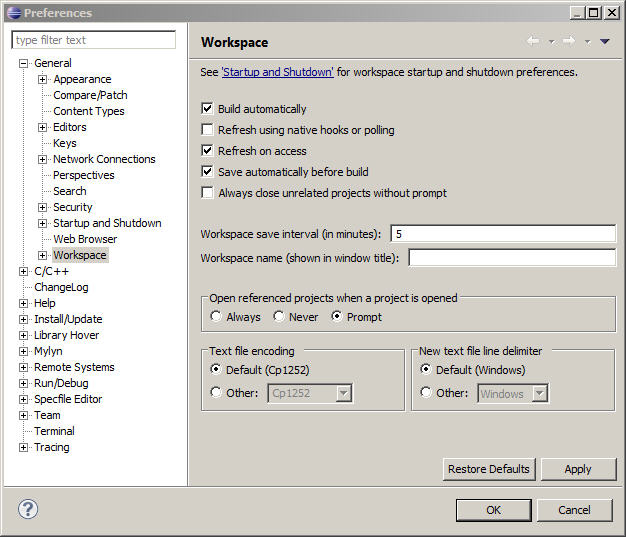
Task: Choose Other for text file encoding
Action: [216, 393]
